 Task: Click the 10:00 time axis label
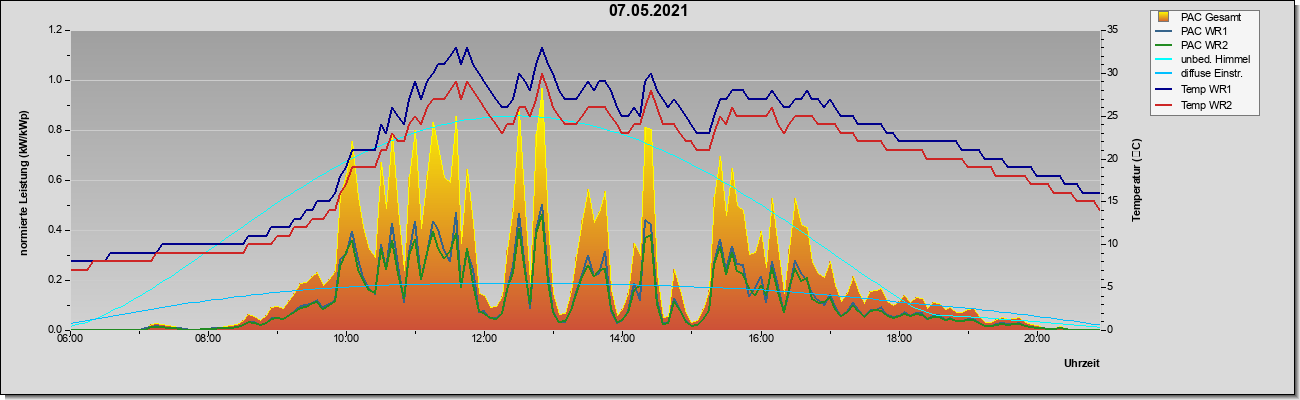[x=345, y=338]
